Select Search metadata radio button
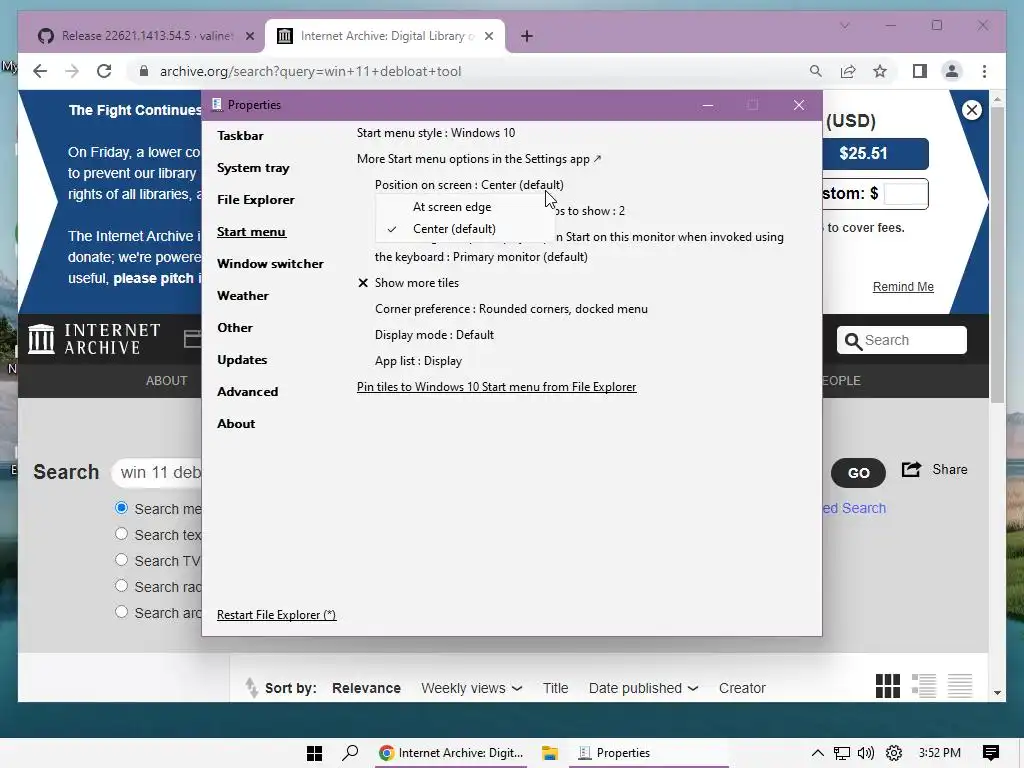This screenshot has width=1024, height=768. point(121,508)
